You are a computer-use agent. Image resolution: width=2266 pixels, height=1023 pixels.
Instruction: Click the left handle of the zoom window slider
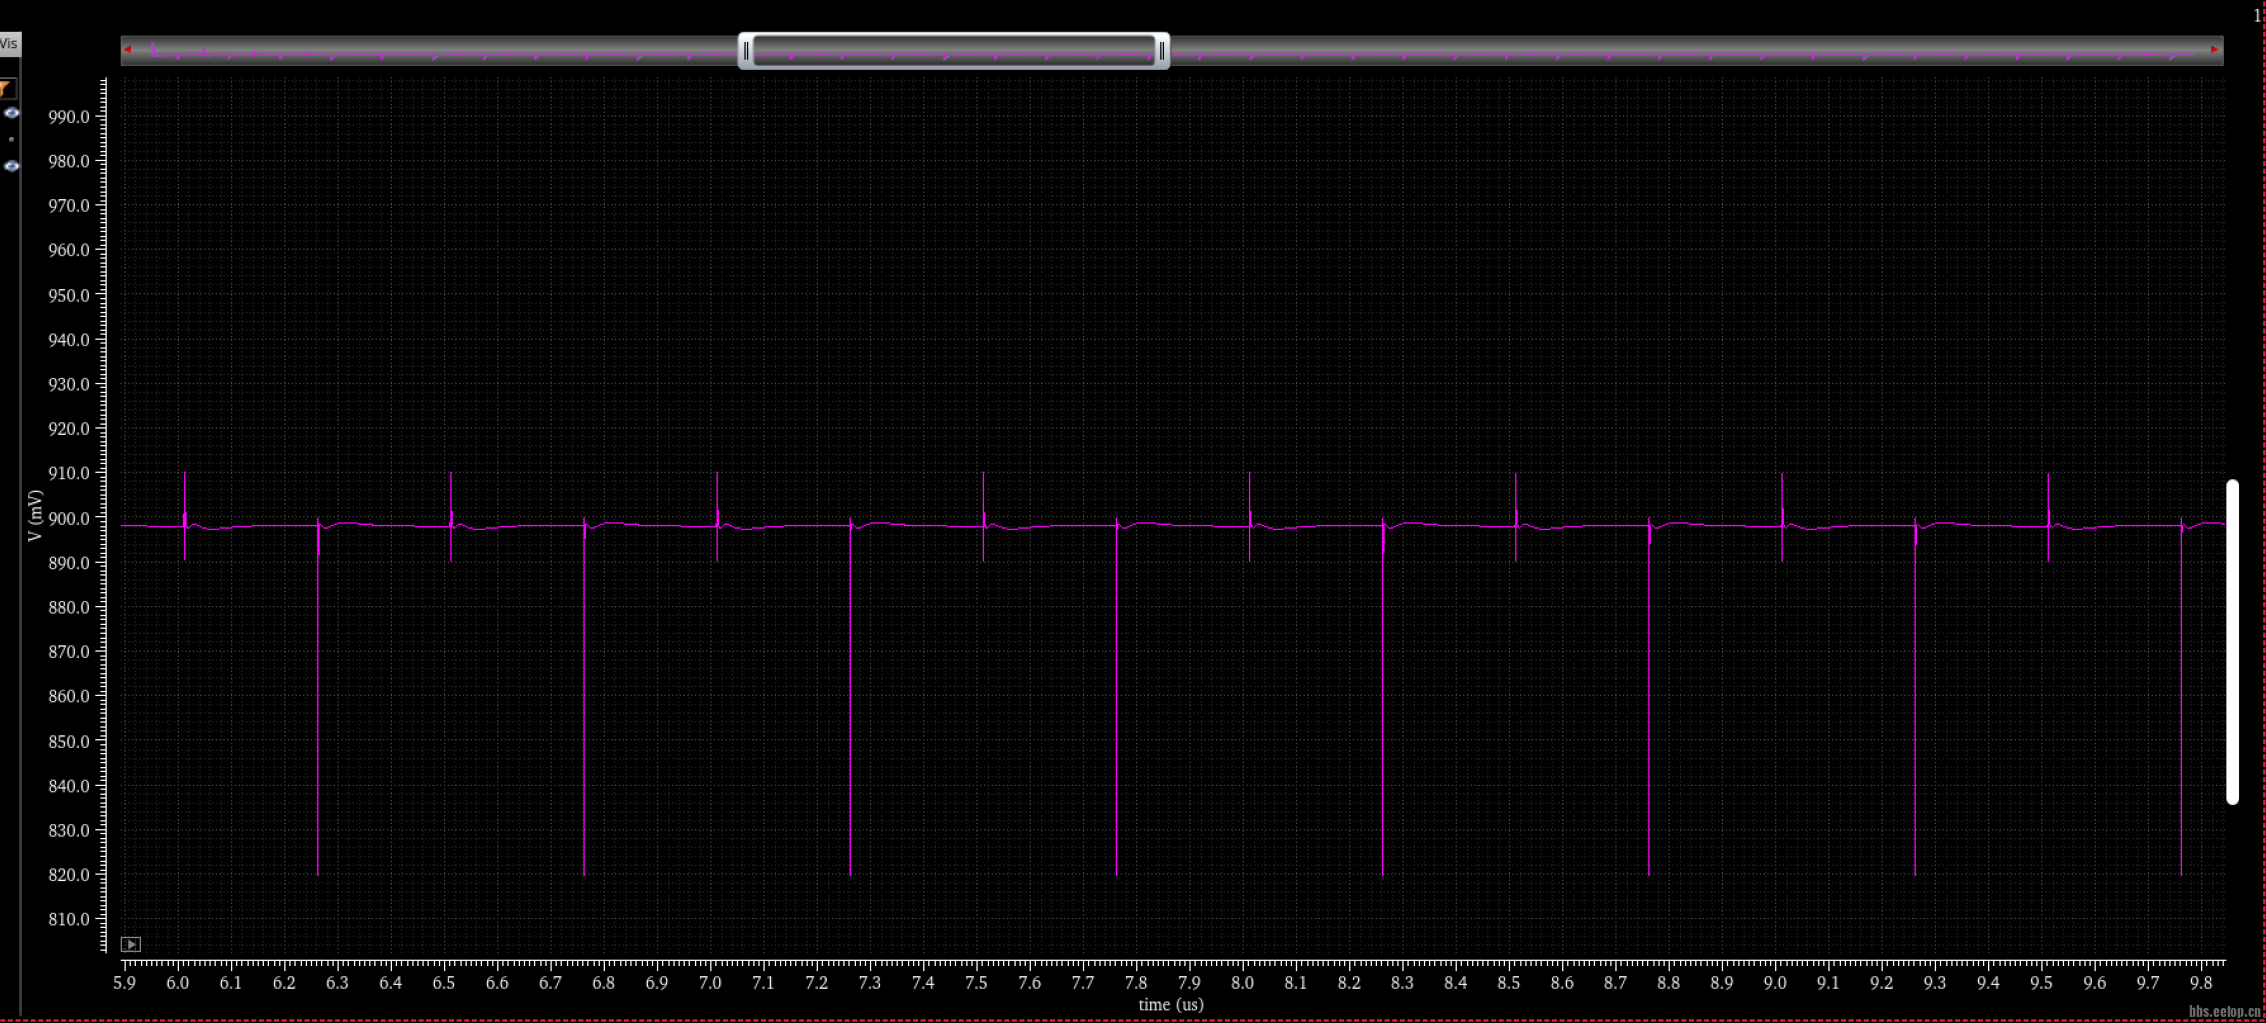pos(746,50)
